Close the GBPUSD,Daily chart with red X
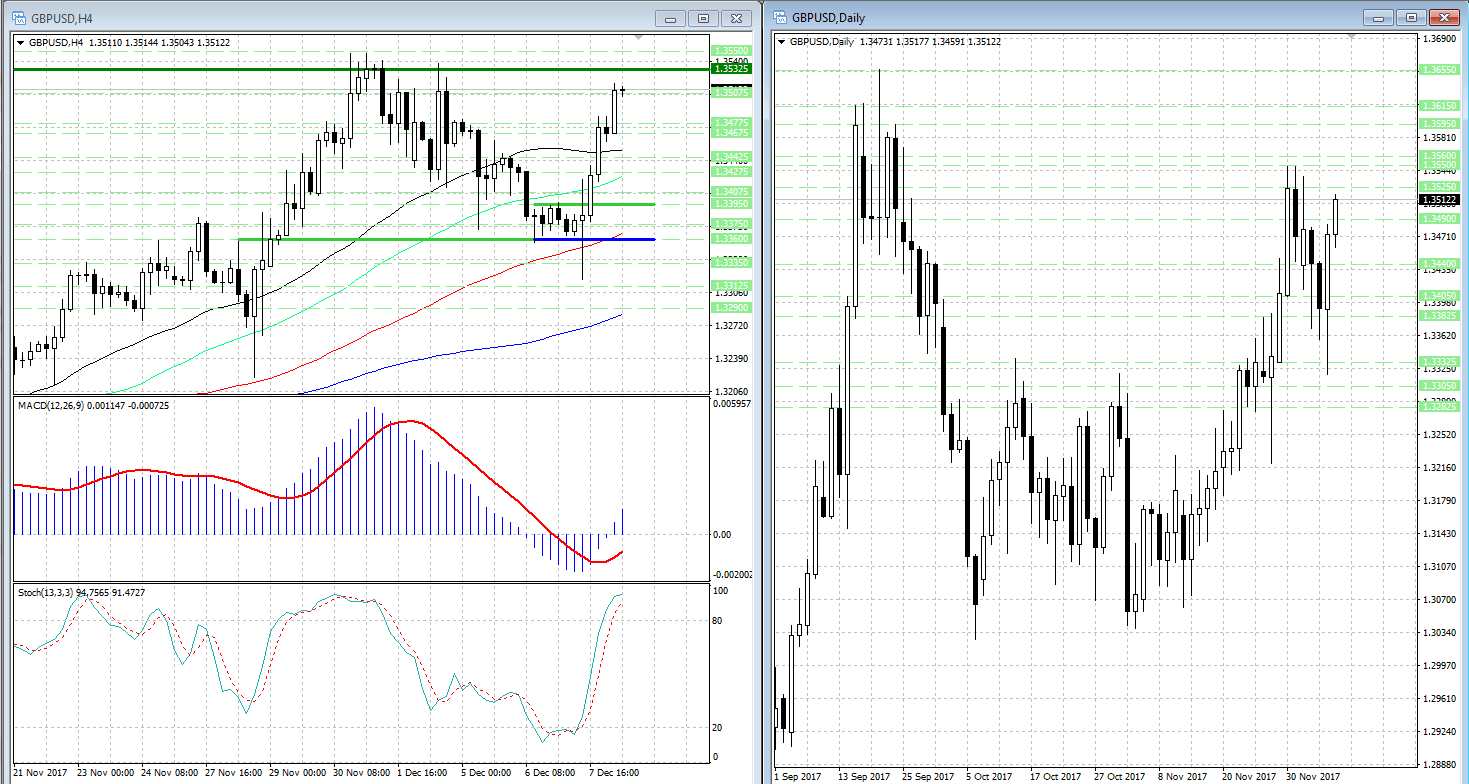1469x784 pixels. (1443, 18)
